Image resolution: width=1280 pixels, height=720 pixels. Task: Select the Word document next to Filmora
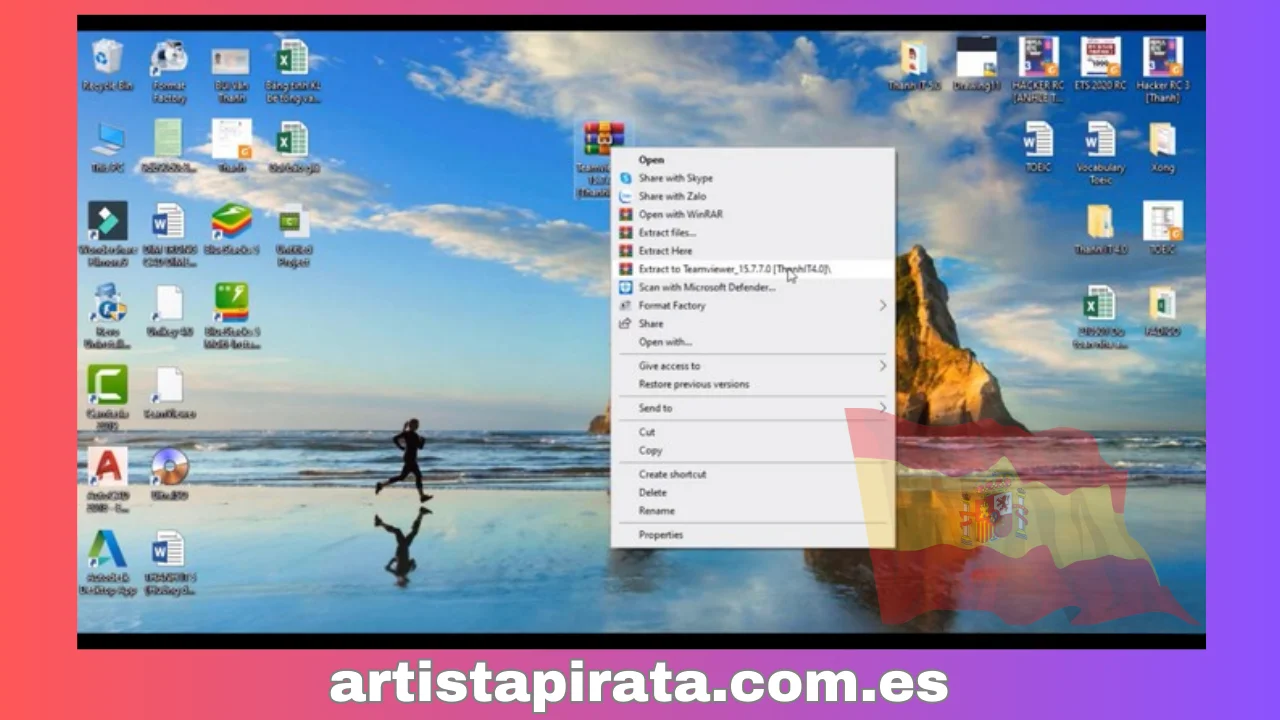169,234
